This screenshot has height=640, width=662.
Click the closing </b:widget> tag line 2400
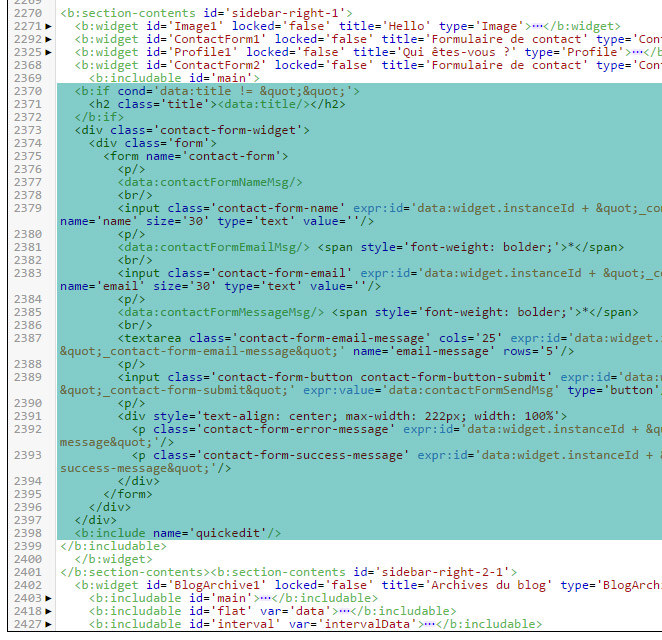coord(114,559)
